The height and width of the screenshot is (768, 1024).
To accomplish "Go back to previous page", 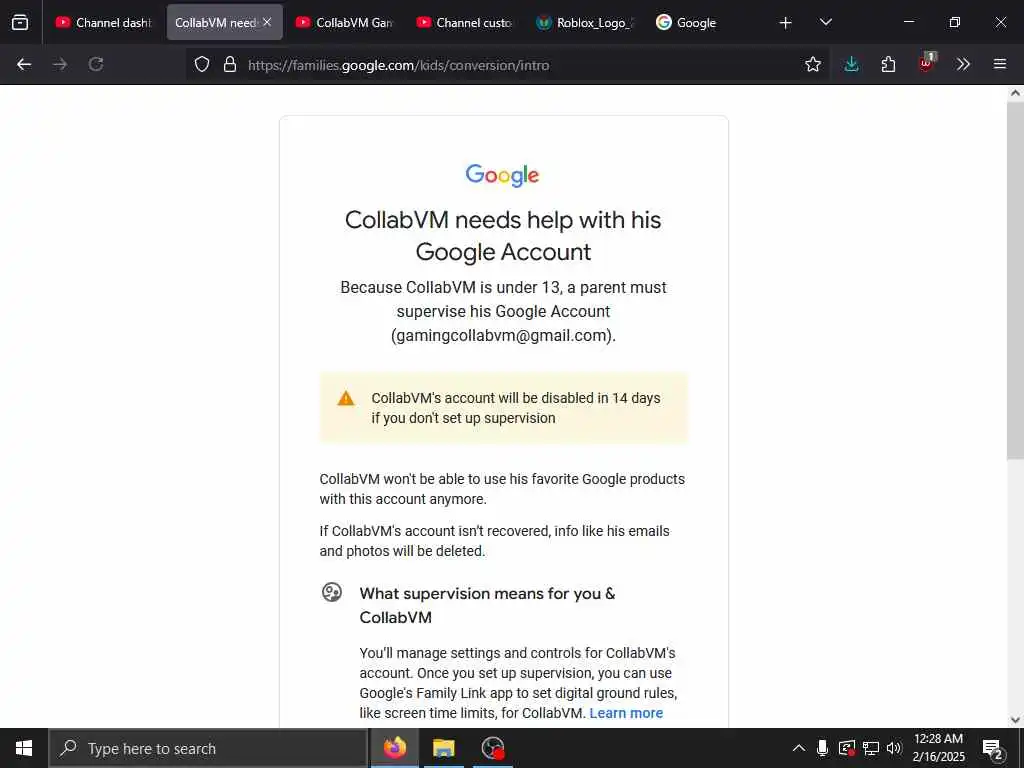I will pyautogui.click(x=24, y=64).
